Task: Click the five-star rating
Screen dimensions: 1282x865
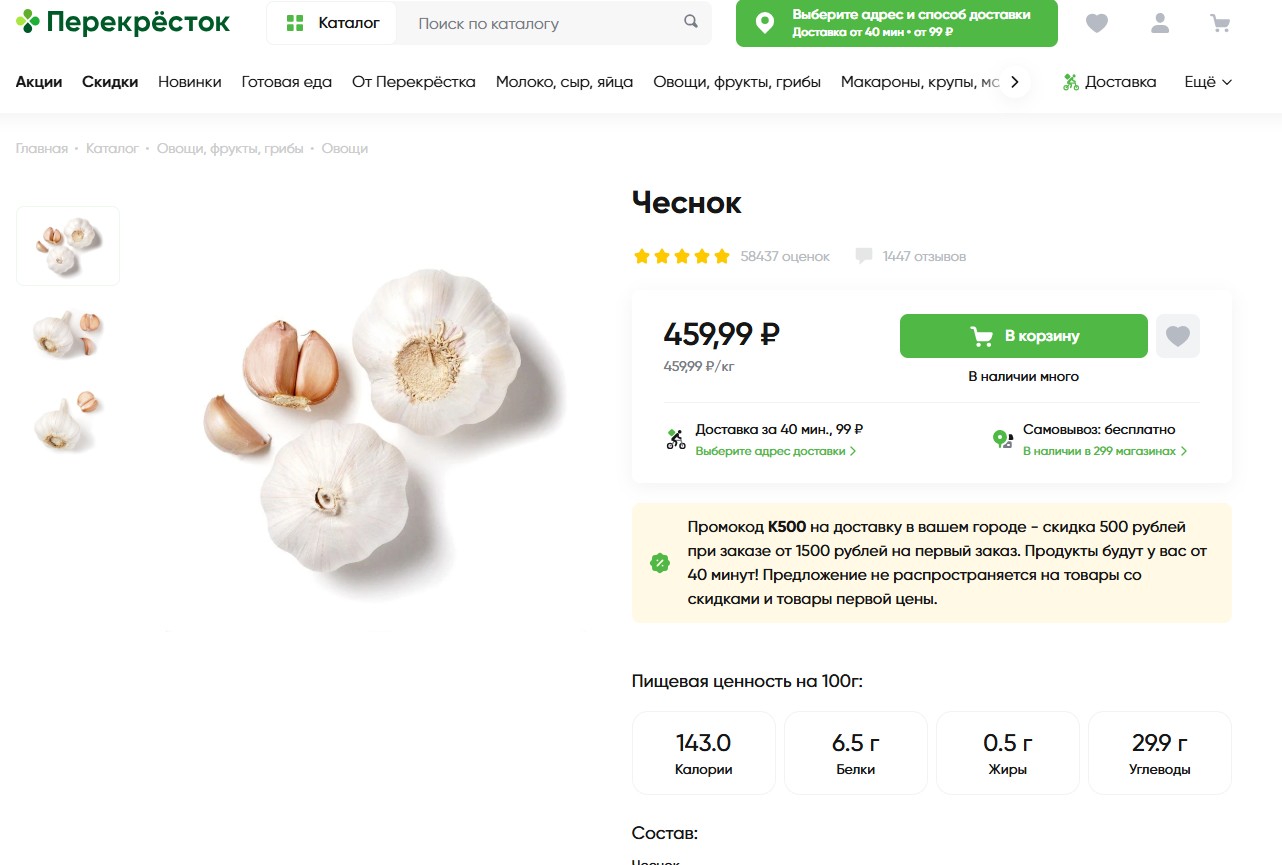Action: tap(682, 256)
